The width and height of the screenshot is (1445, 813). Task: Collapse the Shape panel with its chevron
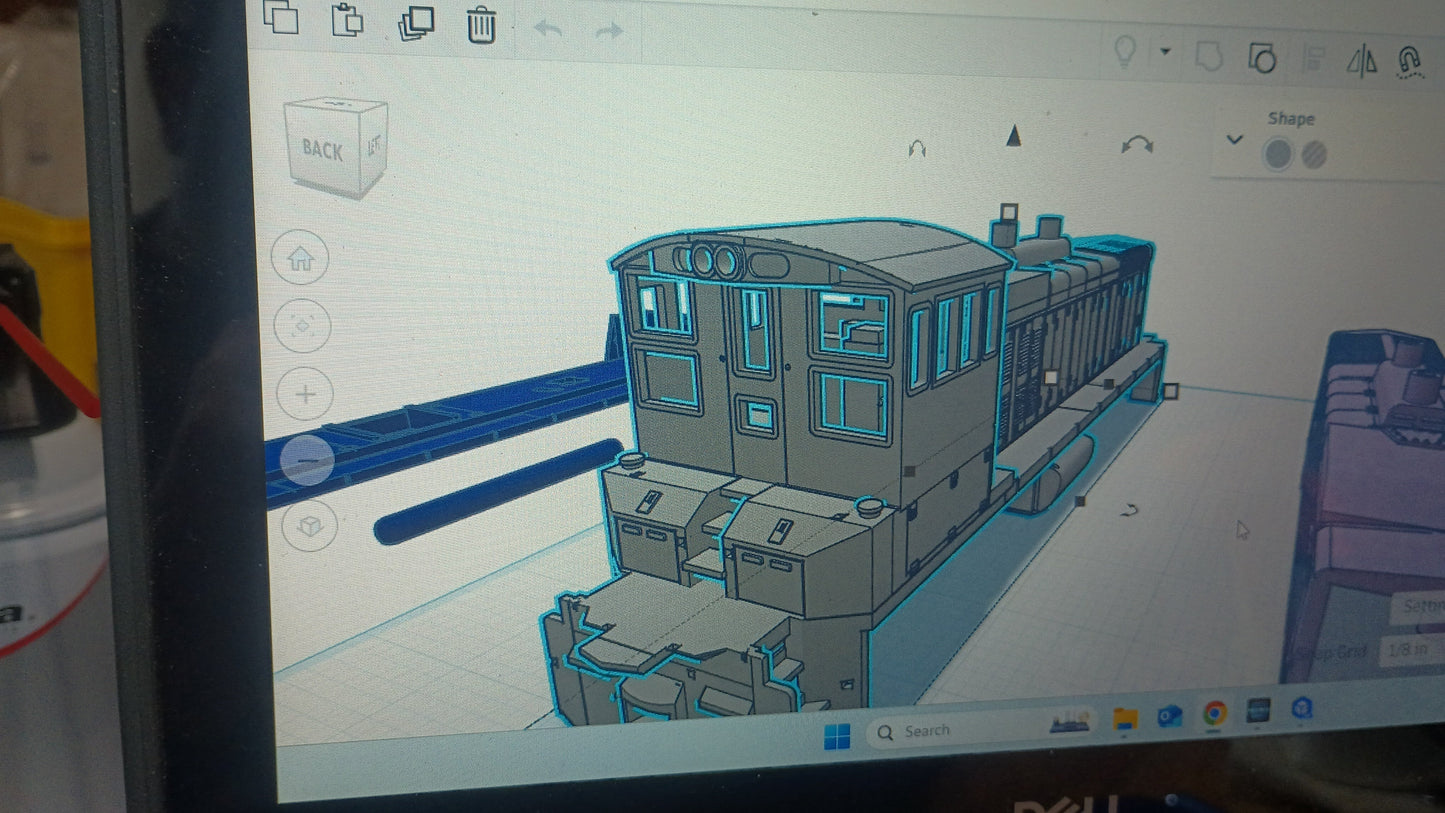(1234, 140)
